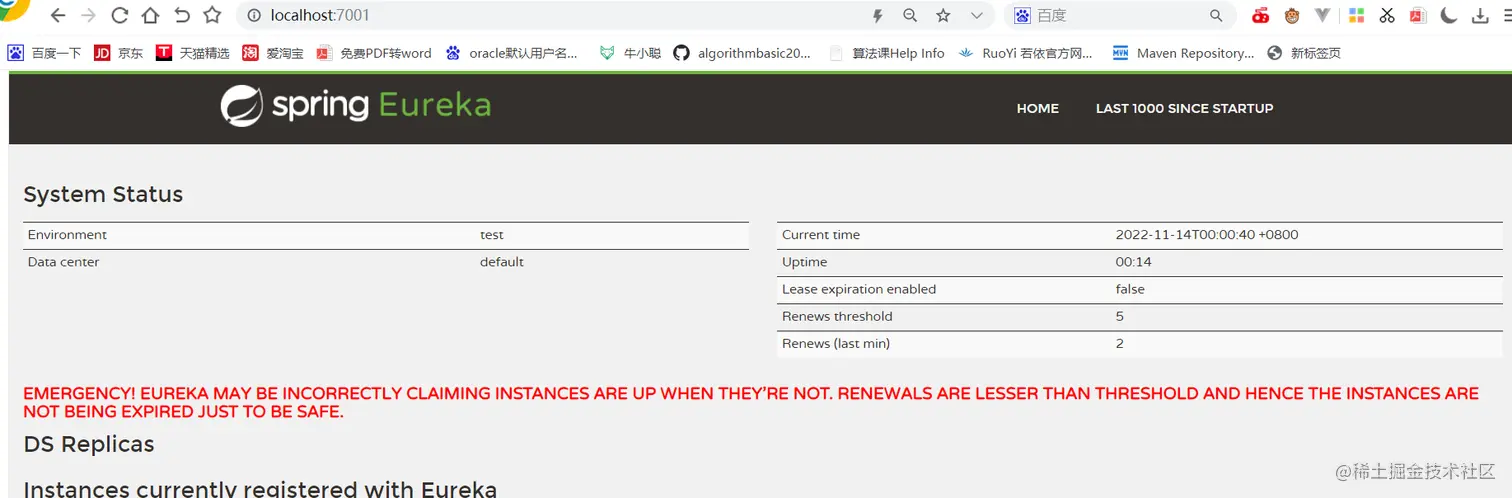Click the 'Lease expiration enabled' label
This screenshot has height=498, width=1512.
point(859,289)
